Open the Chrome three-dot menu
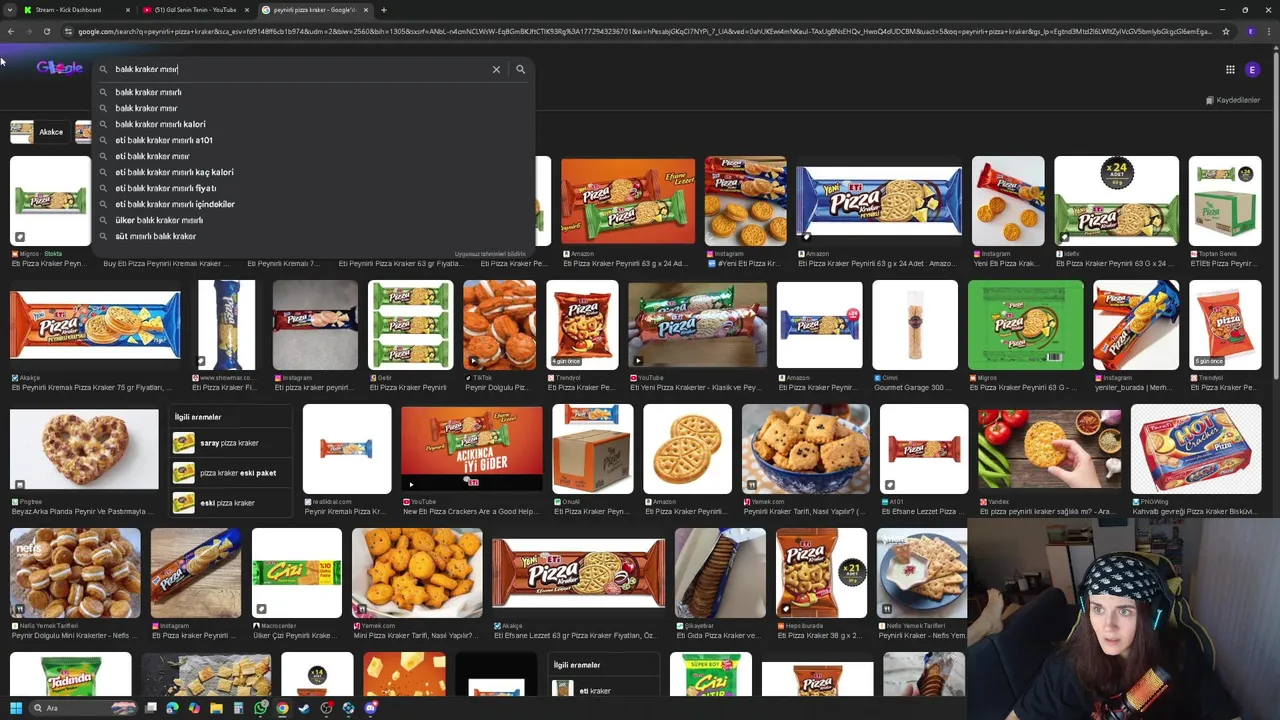1280x720 pixels. point(1270,31)
